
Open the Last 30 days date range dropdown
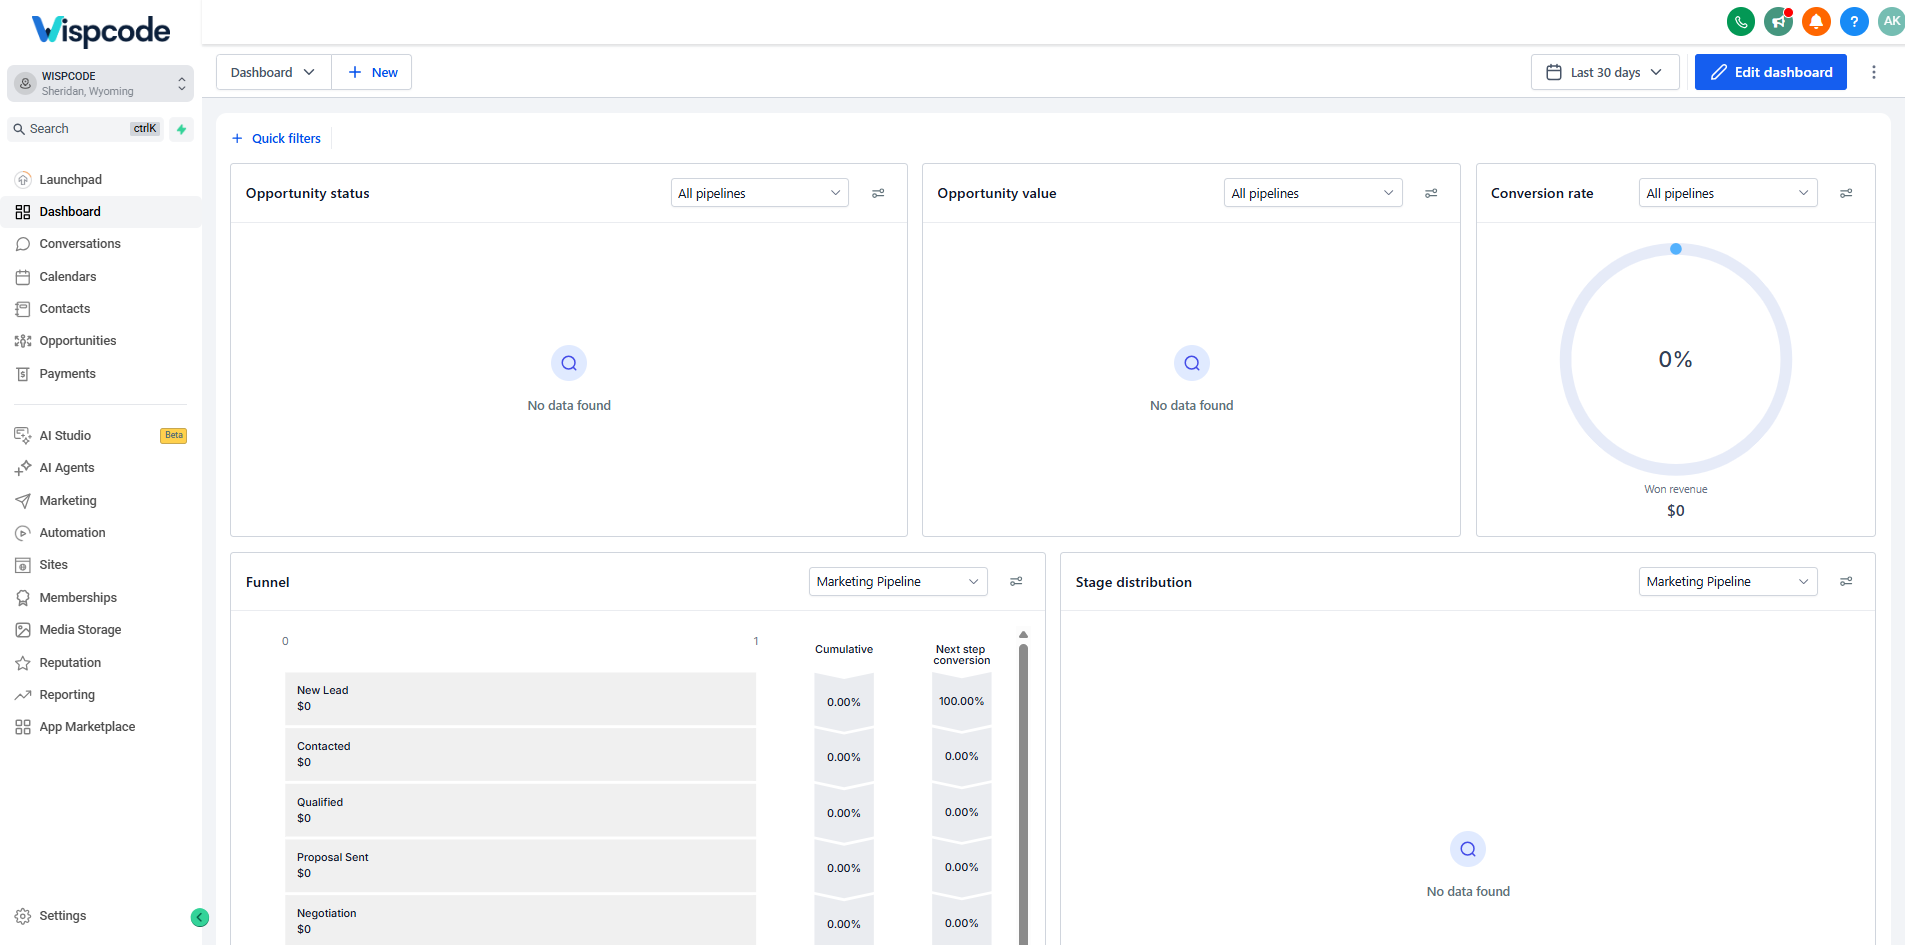[x=1605, y=72]
